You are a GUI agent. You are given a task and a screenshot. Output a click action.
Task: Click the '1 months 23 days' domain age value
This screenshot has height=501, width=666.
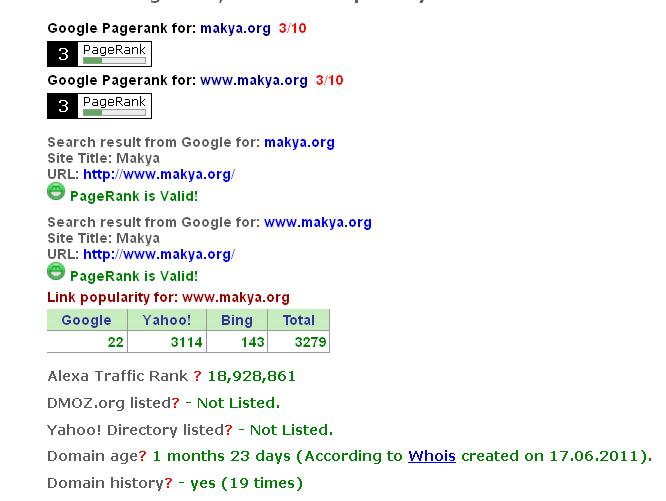tap(221, 456)
